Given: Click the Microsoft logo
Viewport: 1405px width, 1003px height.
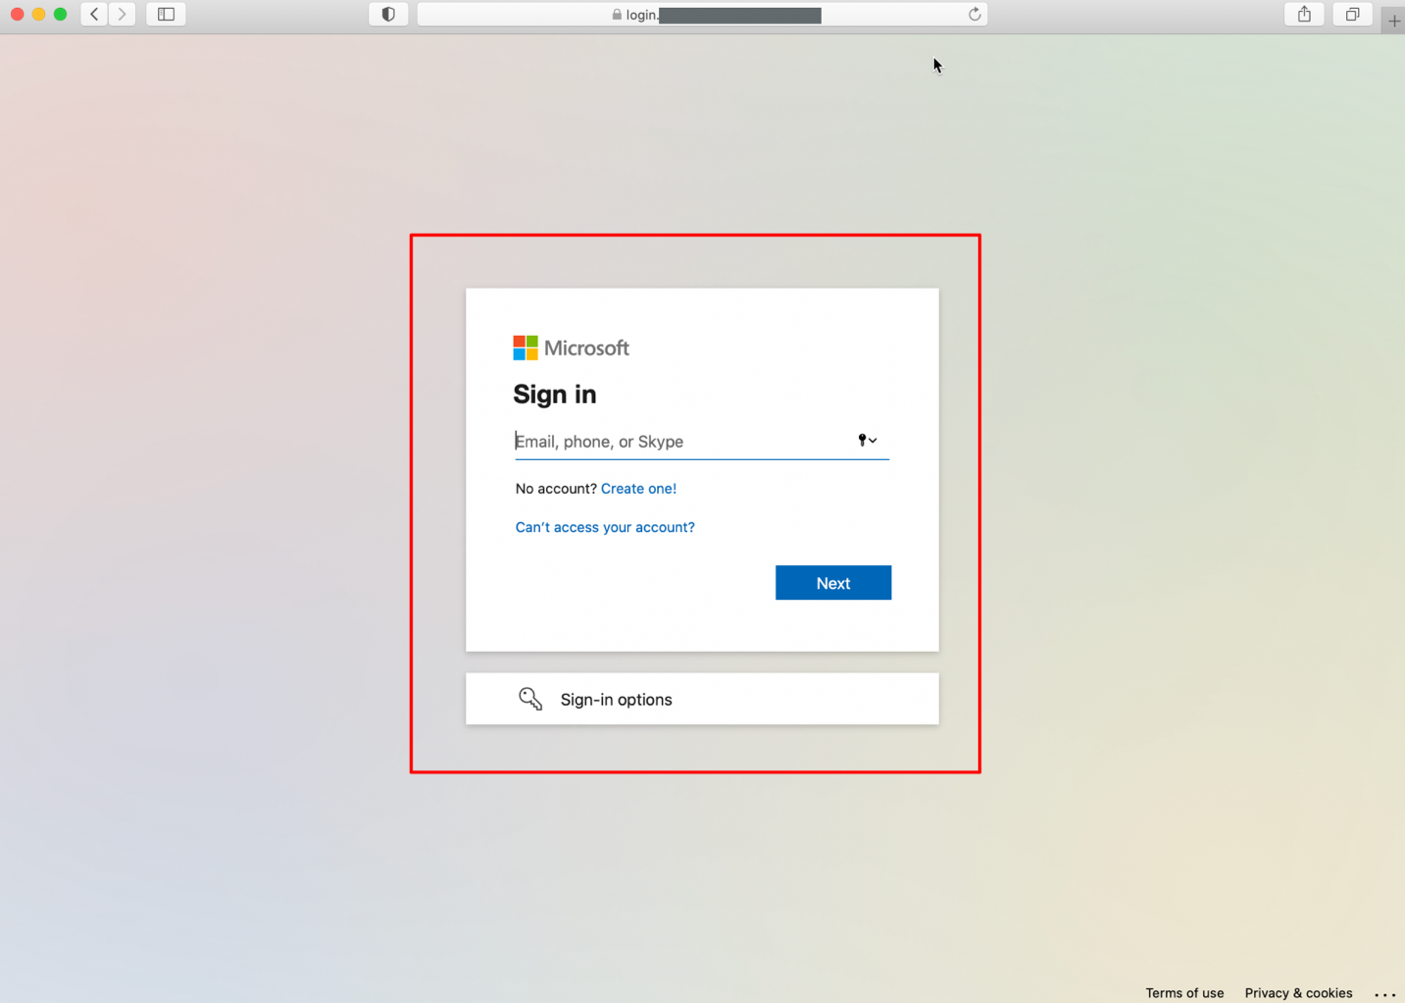Looking at the screenshot, I should click(x=571, y=348).
